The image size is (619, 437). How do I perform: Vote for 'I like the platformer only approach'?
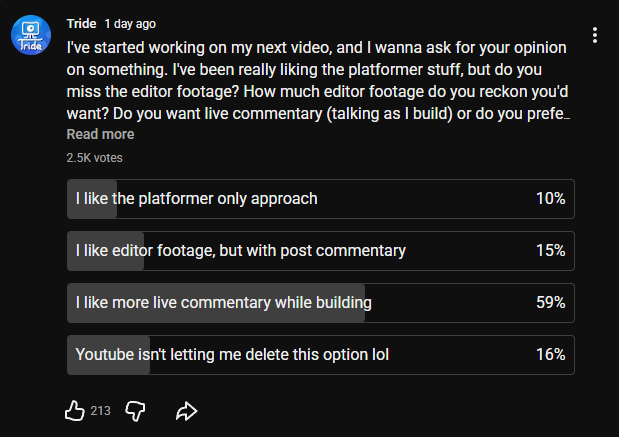click(x=321, y=199)
